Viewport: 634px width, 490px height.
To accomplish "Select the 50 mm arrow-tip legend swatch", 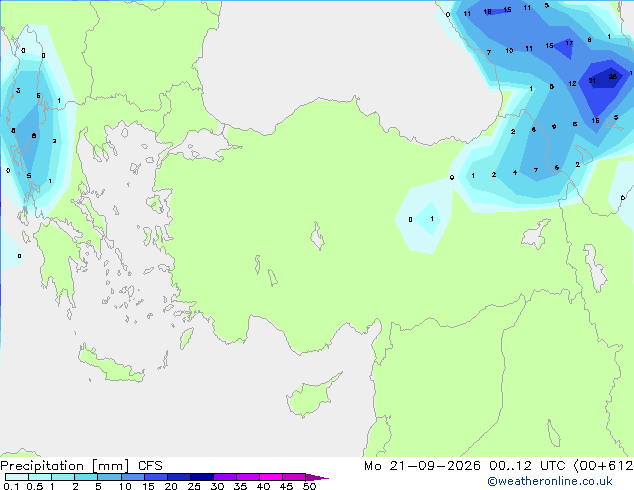I will [x=317, y=477].
